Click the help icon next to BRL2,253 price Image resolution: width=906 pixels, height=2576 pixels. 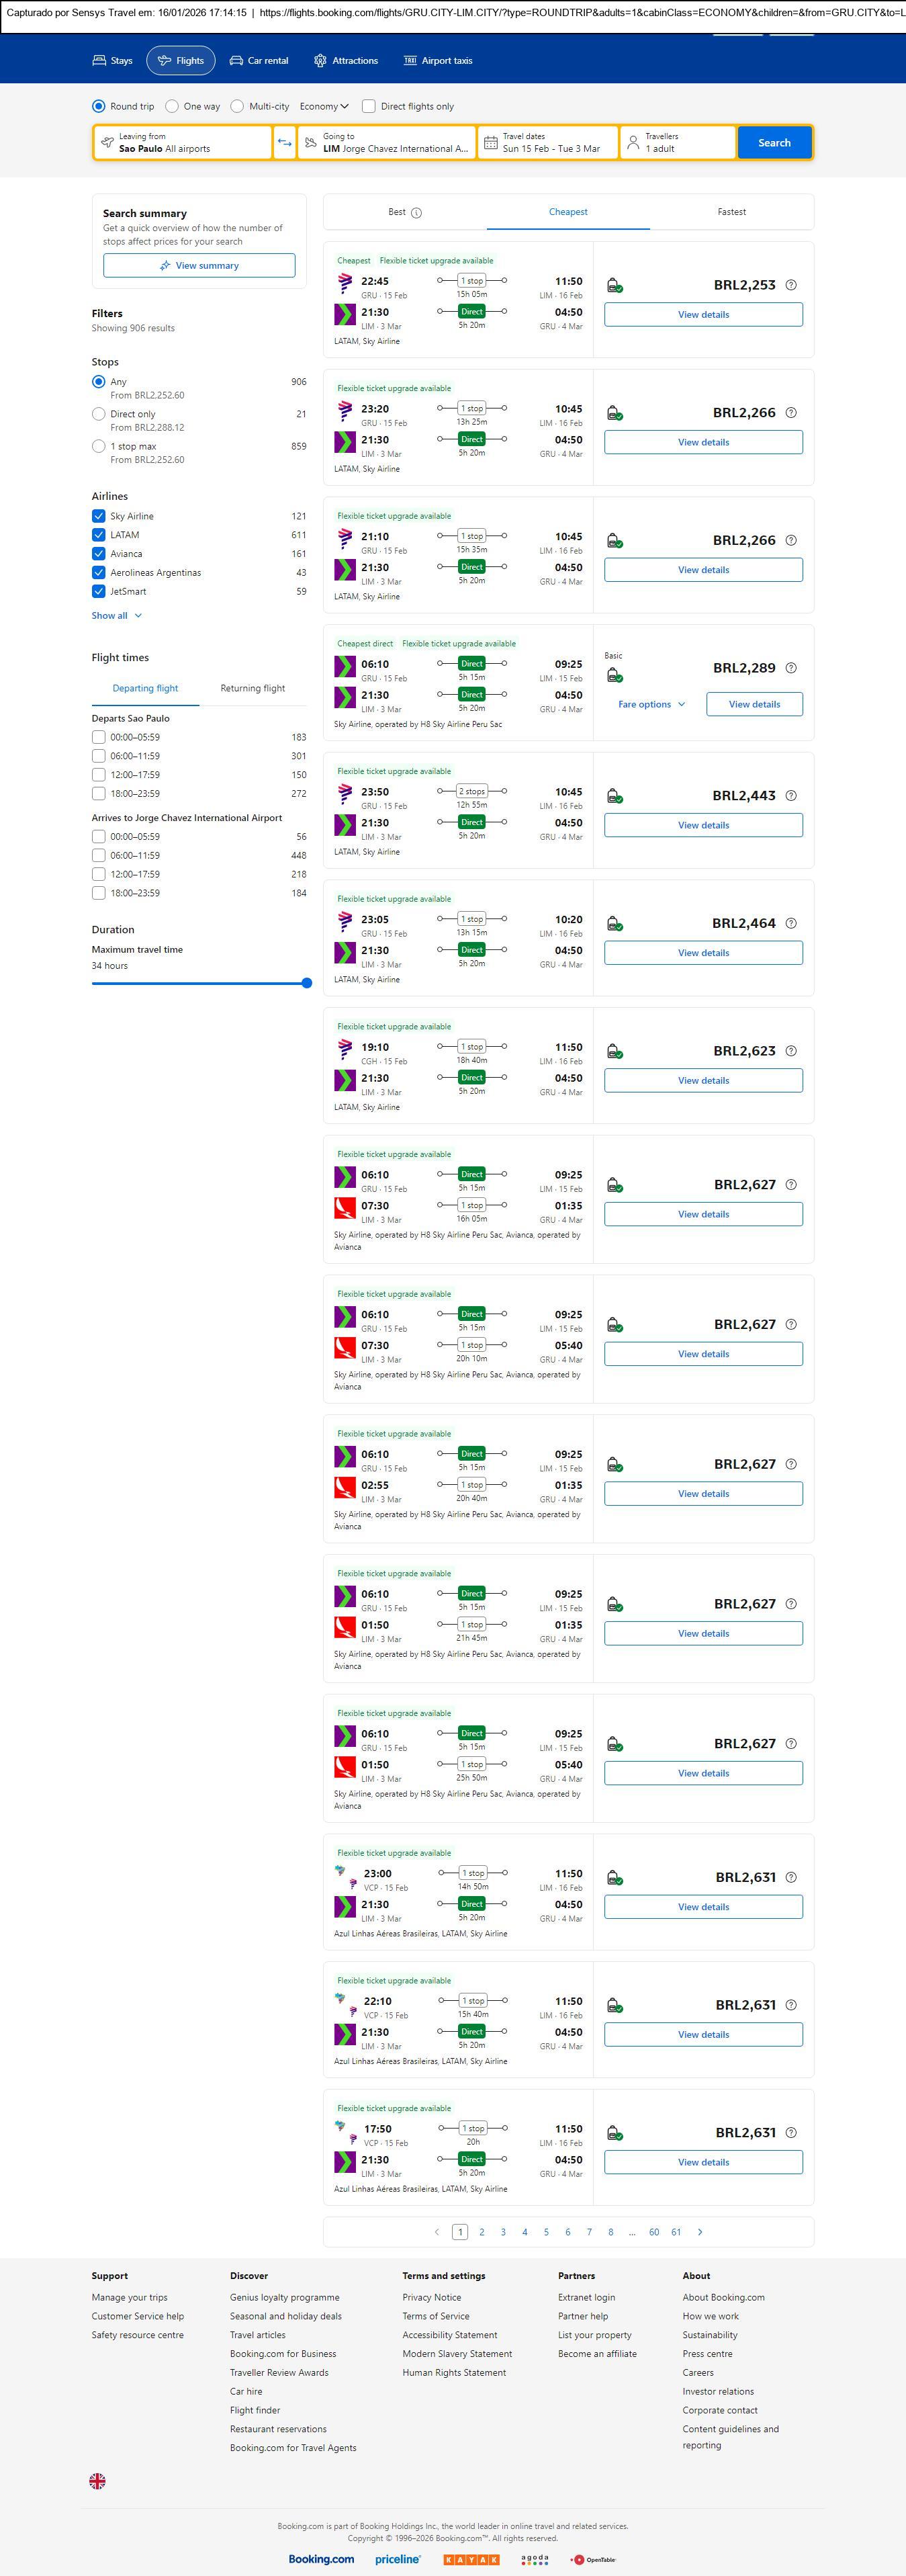point(791,285)
